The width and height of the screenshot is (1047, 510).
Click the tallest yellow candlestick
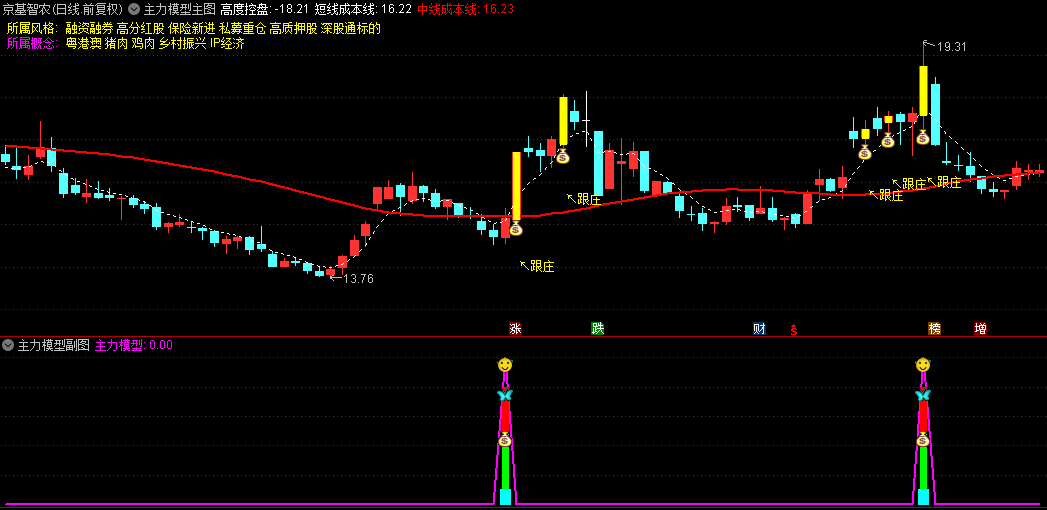pyautogui.click(x=516, y=186)
